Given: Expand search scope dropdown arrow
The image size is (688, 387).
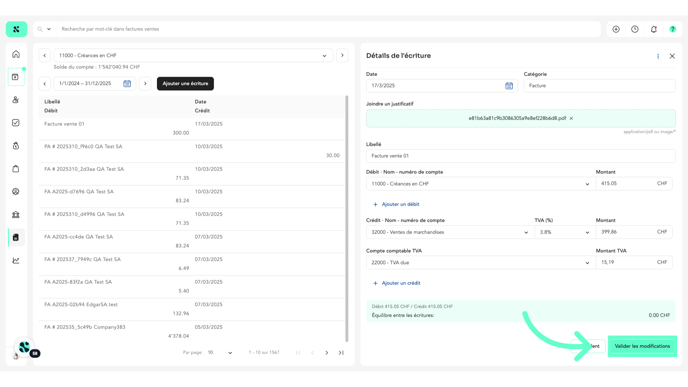Looking at the screenshot, I should [49, 29].
